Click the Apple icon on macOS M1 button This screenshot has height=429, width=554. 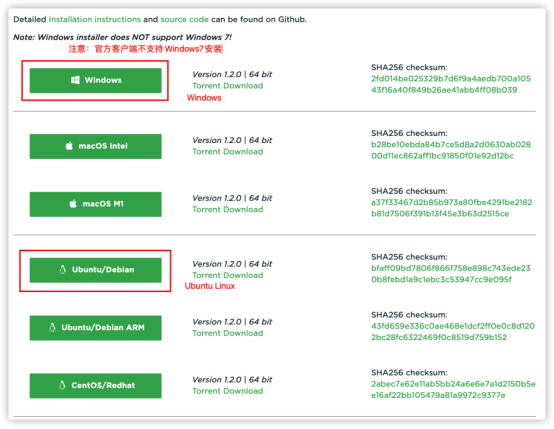point(73,204)
